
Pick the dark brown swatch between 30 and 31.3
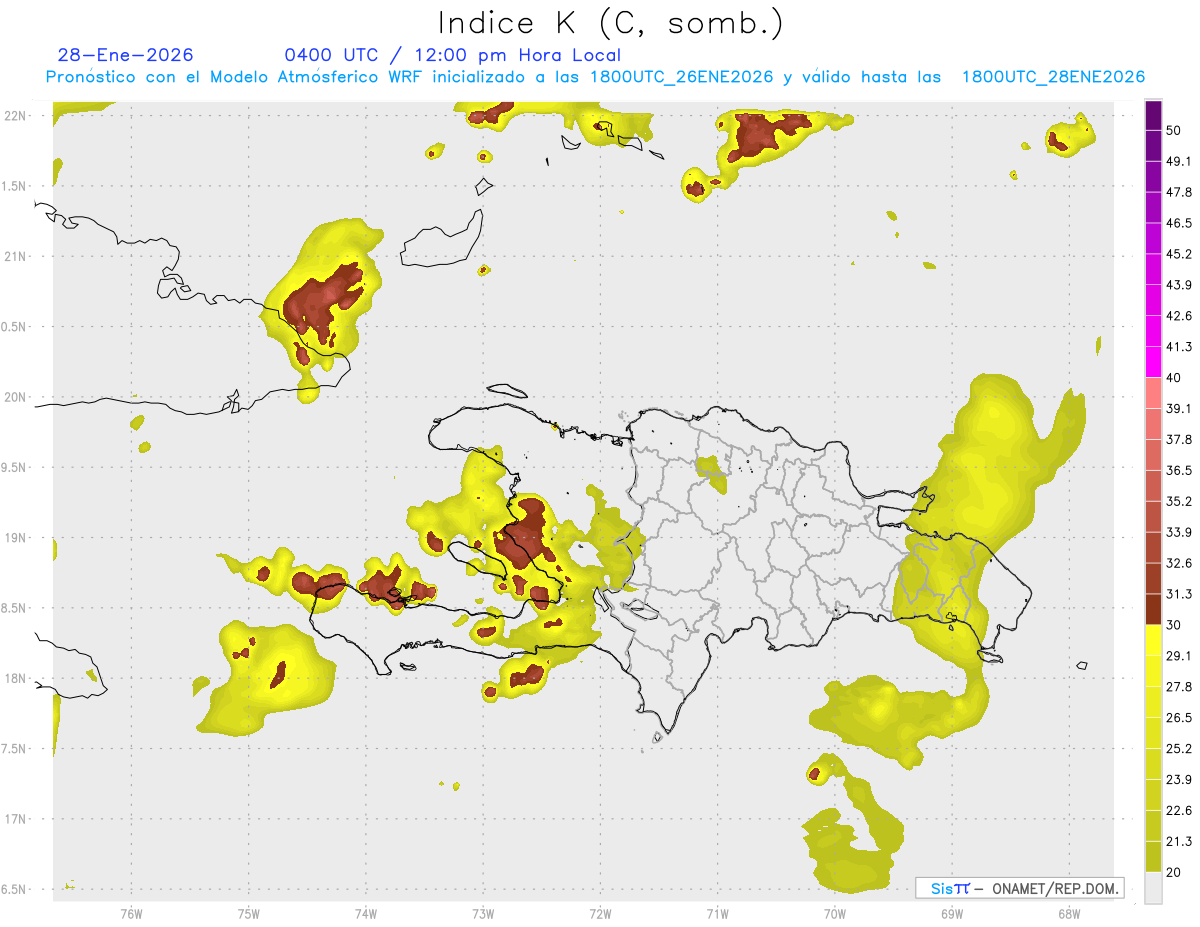pos(1153,609)
